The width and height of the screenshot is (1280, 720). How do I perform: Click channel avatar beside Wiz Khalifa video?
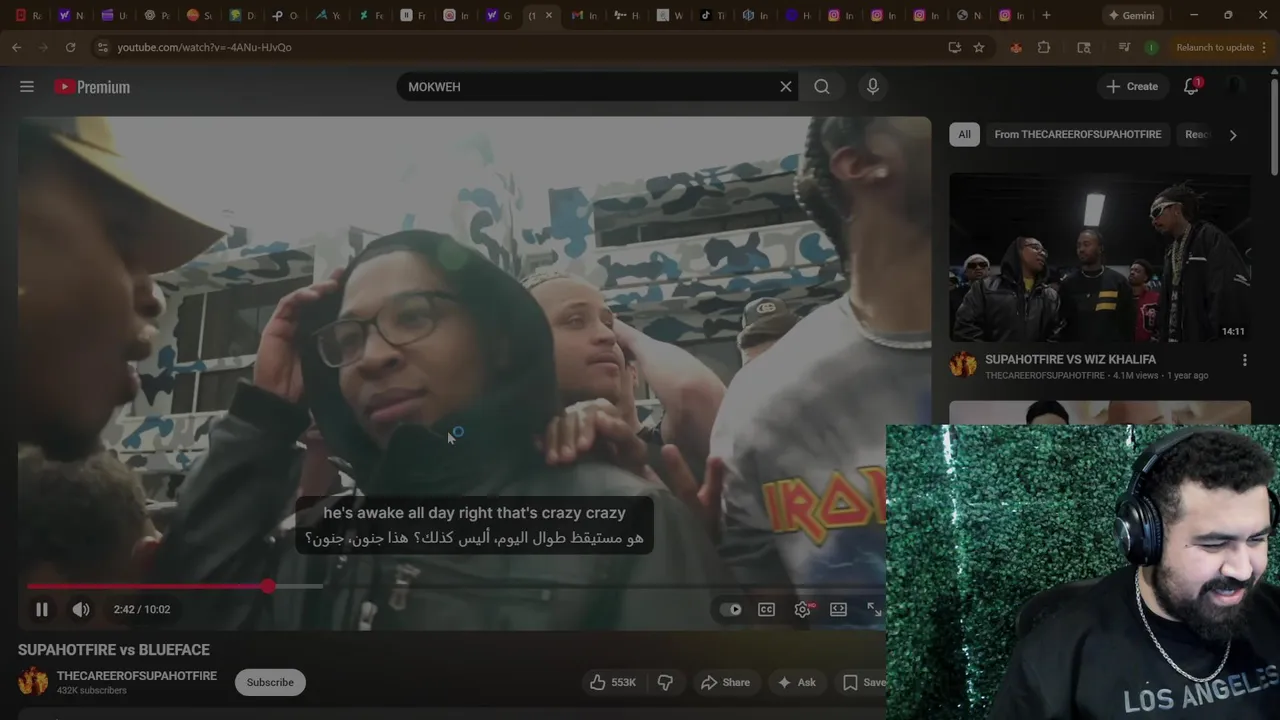click(x=963, y=365)
